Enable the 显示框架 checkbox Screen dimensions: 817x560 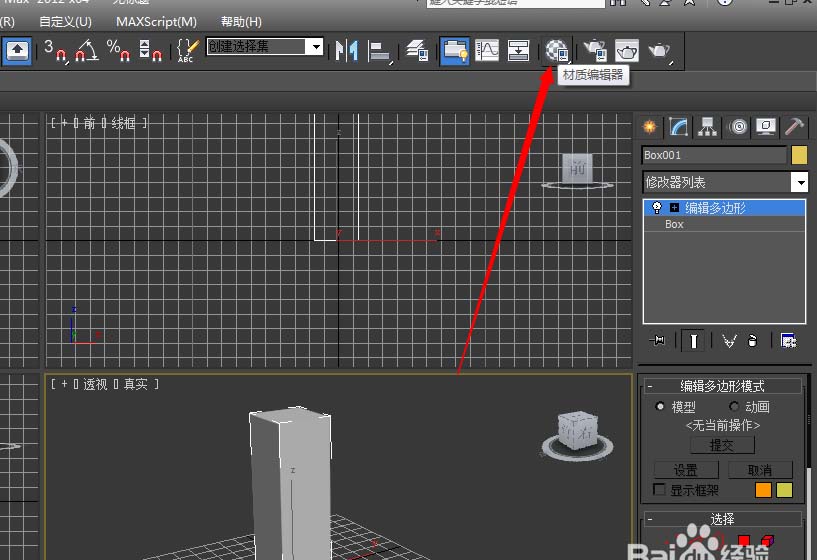click(659, 490)
